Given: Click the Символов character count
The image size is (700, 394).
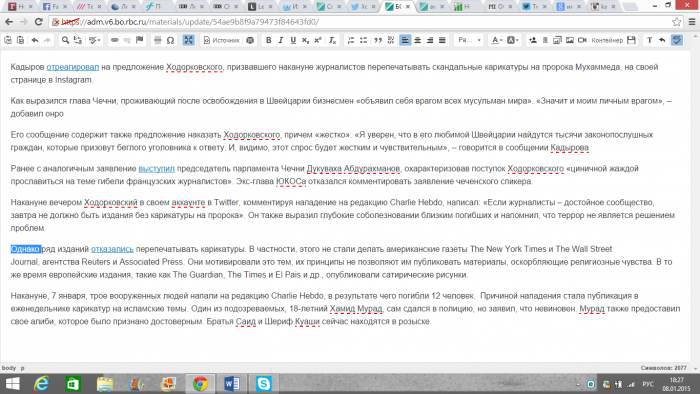Looking at the screenshot, I should click(663, 368).
